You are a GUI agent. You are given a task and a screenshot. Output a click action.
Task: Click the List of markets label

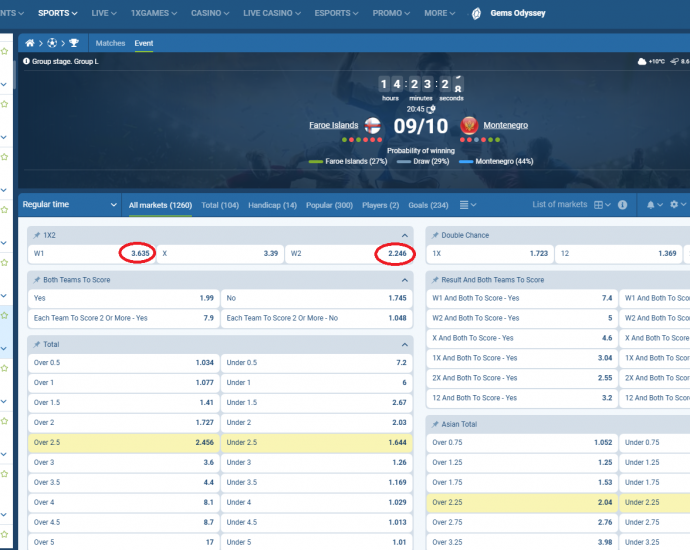(x=560, y=205)
